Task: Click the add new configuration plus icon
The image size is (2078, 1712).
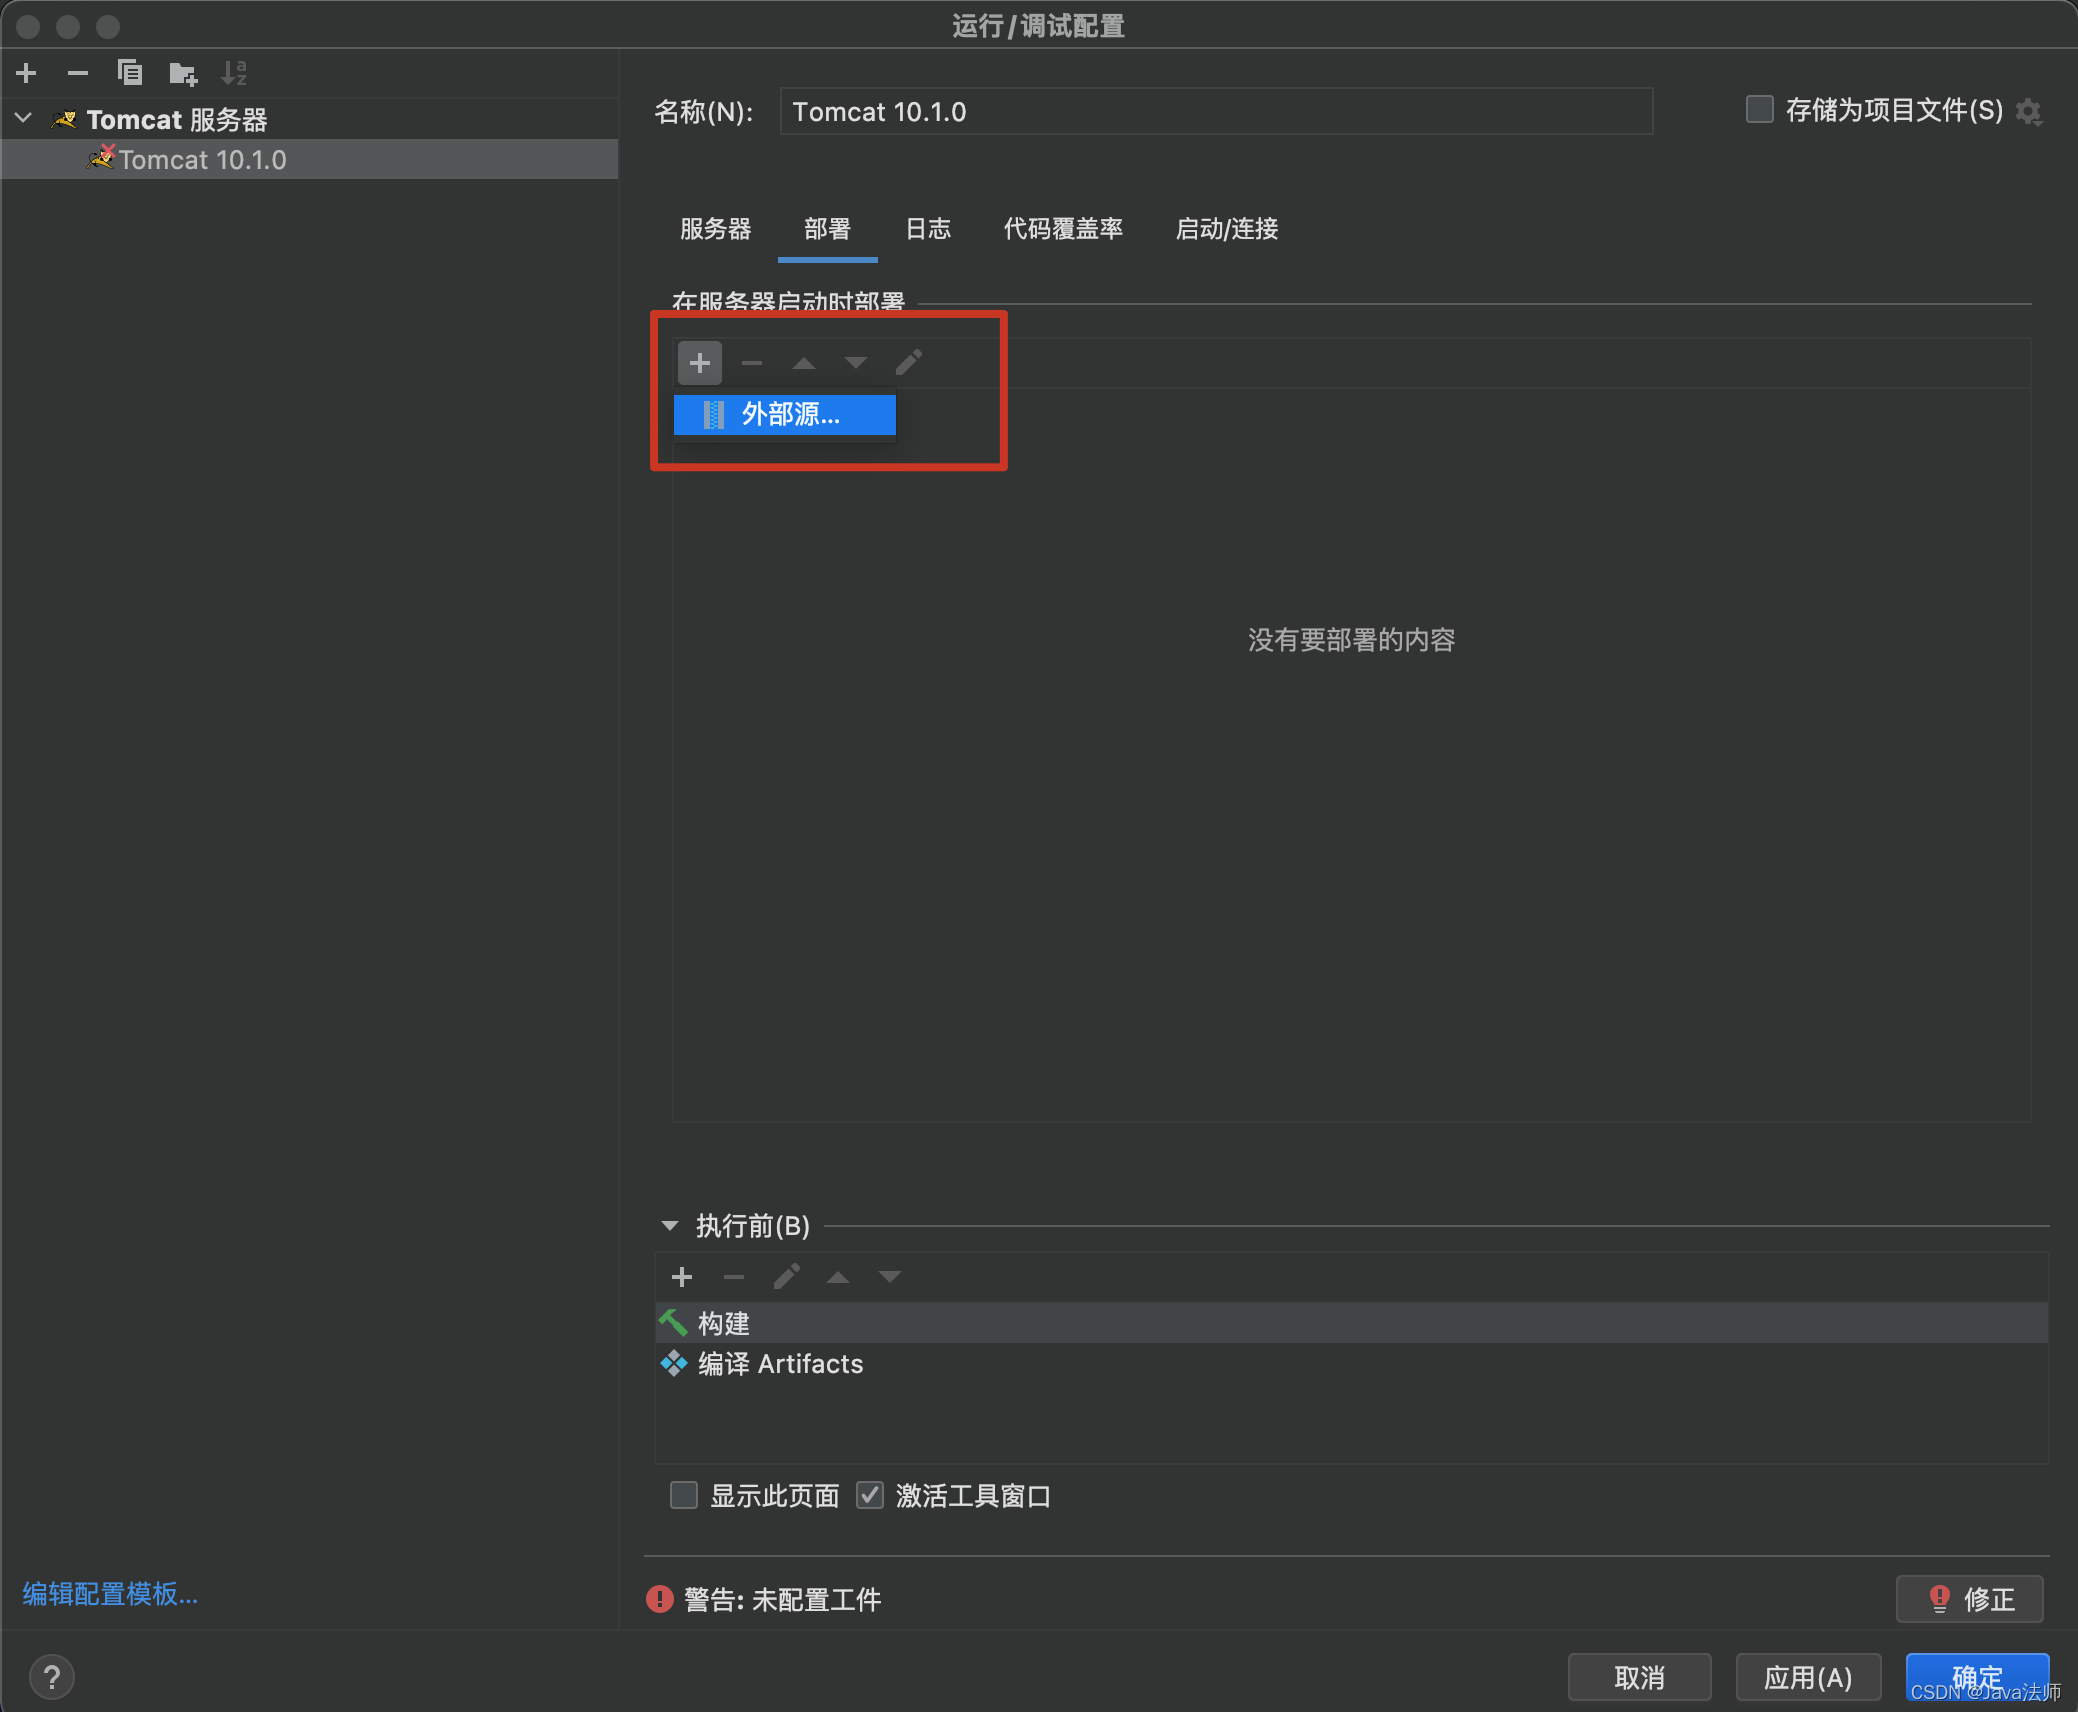Action: click(27, 73)
